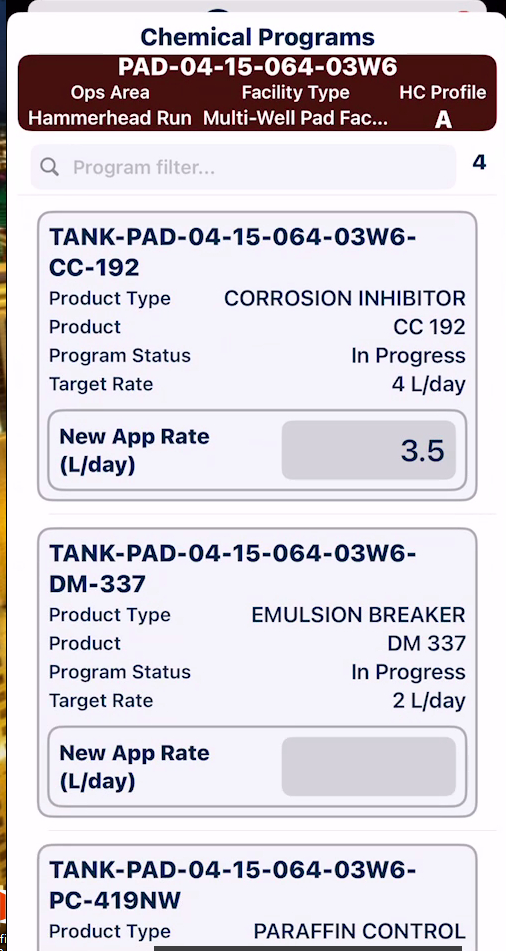Screen dimensions: 506x951
Task: Tap the CC 192 product value
Action: tap(430, 327)
